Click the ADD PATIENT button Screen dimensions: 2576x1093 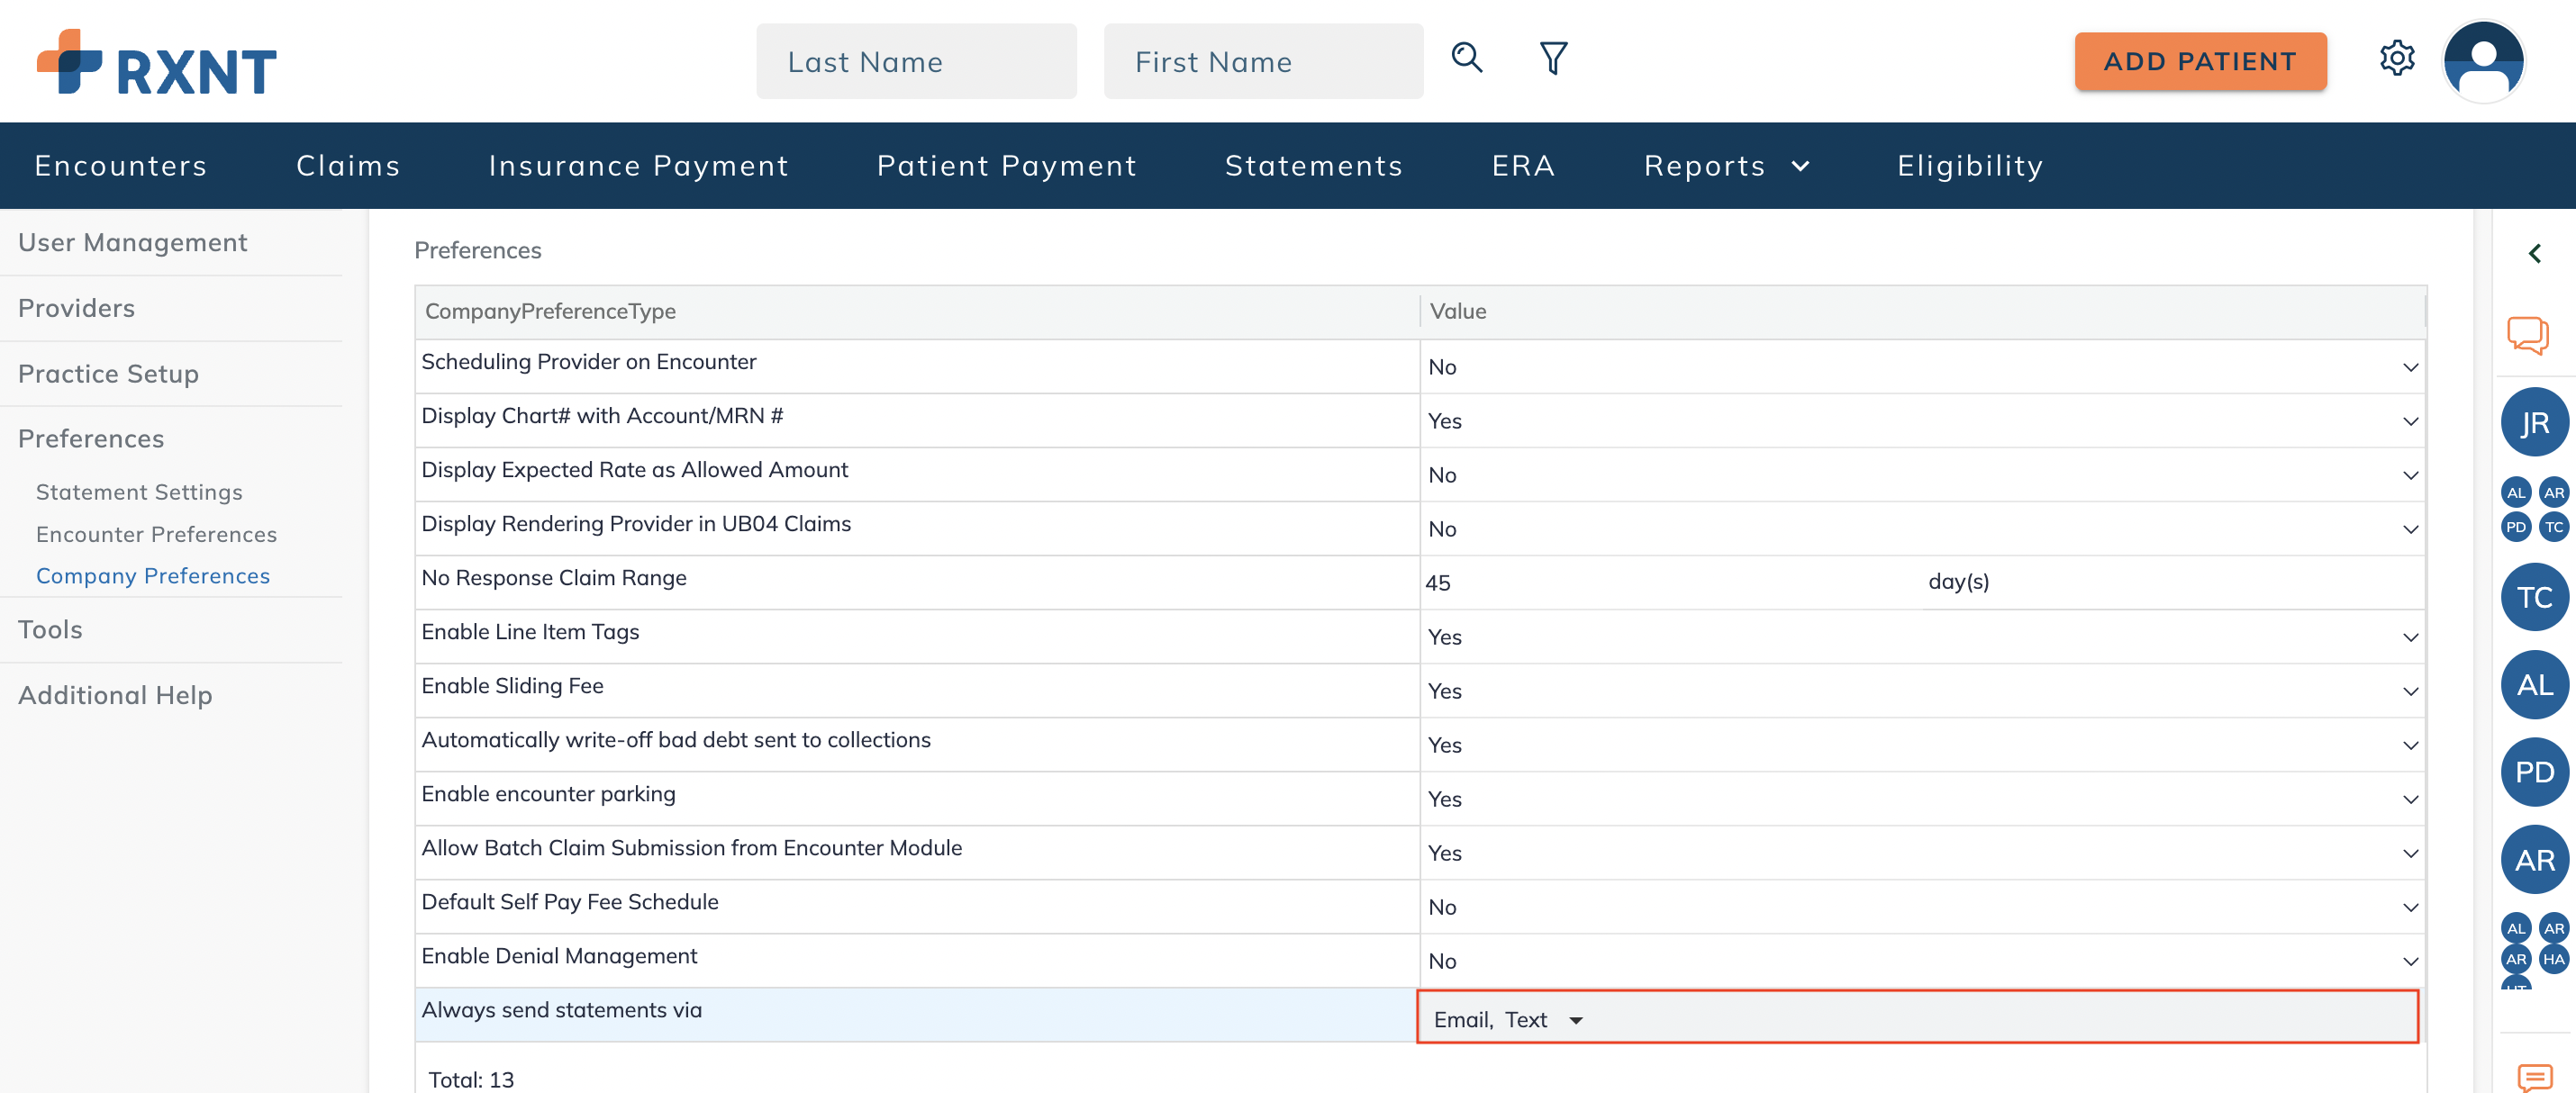pos(2200,61)
